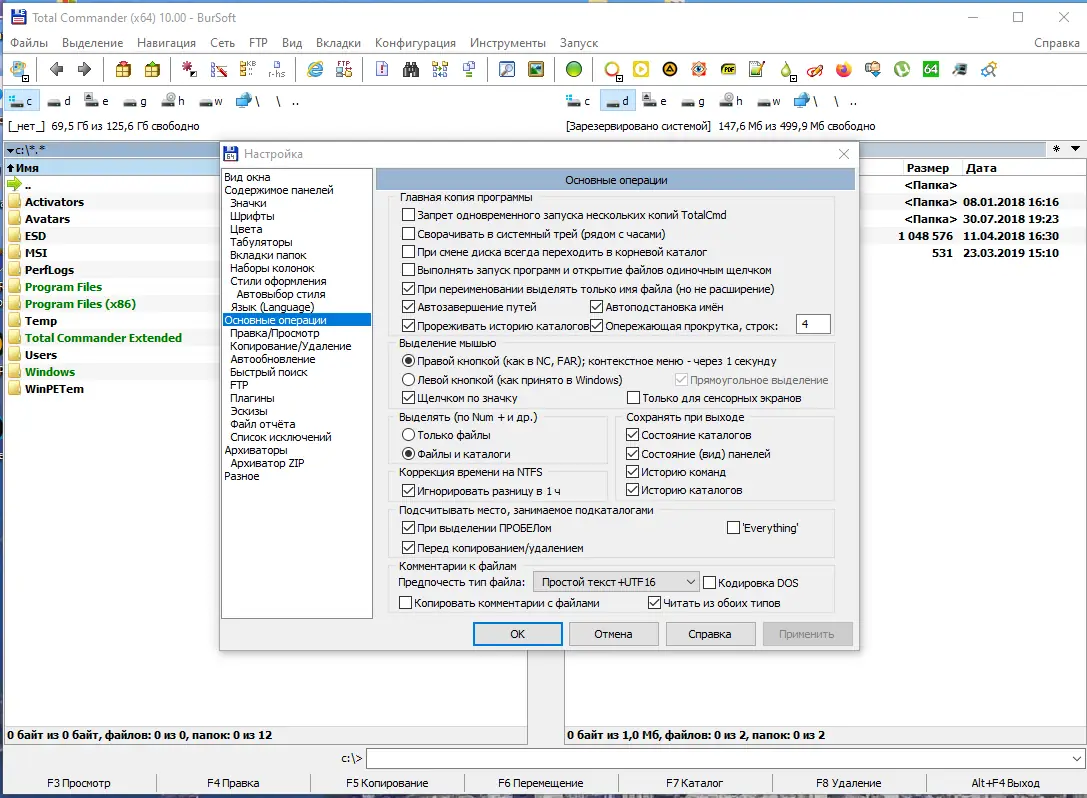Click the back navigation arrow icon
This screenshot has height=798, width=1087.
coord(58,70)
